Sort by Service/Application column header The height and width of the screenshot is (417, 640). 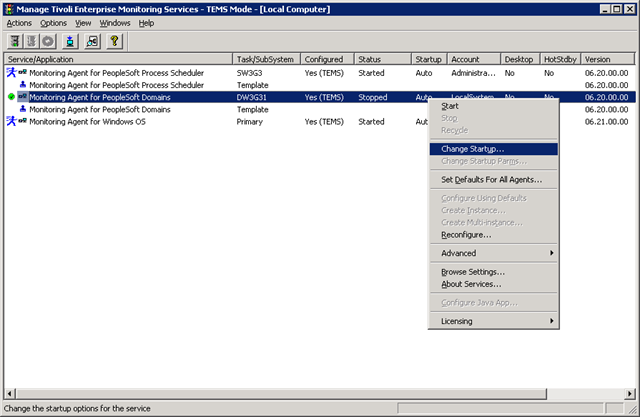[x=118, y=59]
